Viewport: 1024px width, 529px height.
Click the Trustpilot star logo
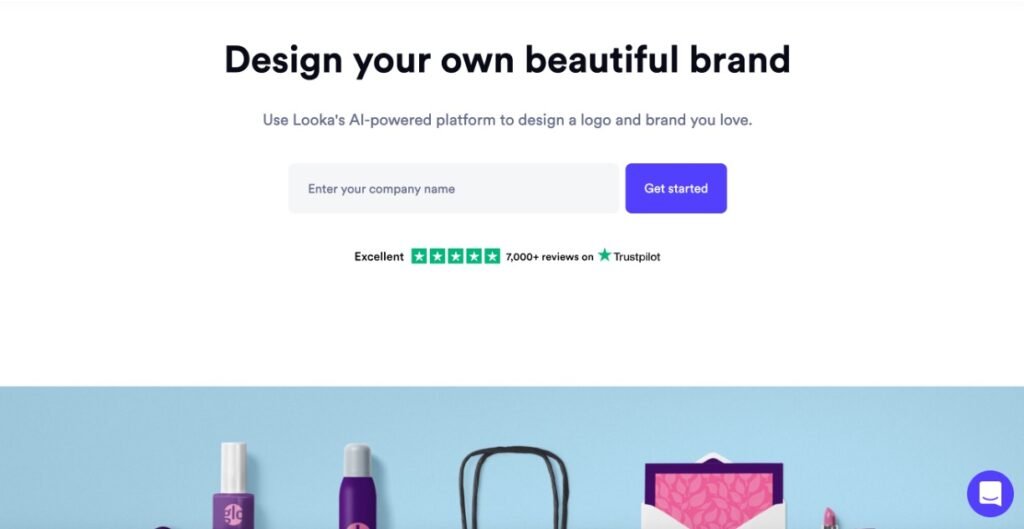tap(604, 255)
